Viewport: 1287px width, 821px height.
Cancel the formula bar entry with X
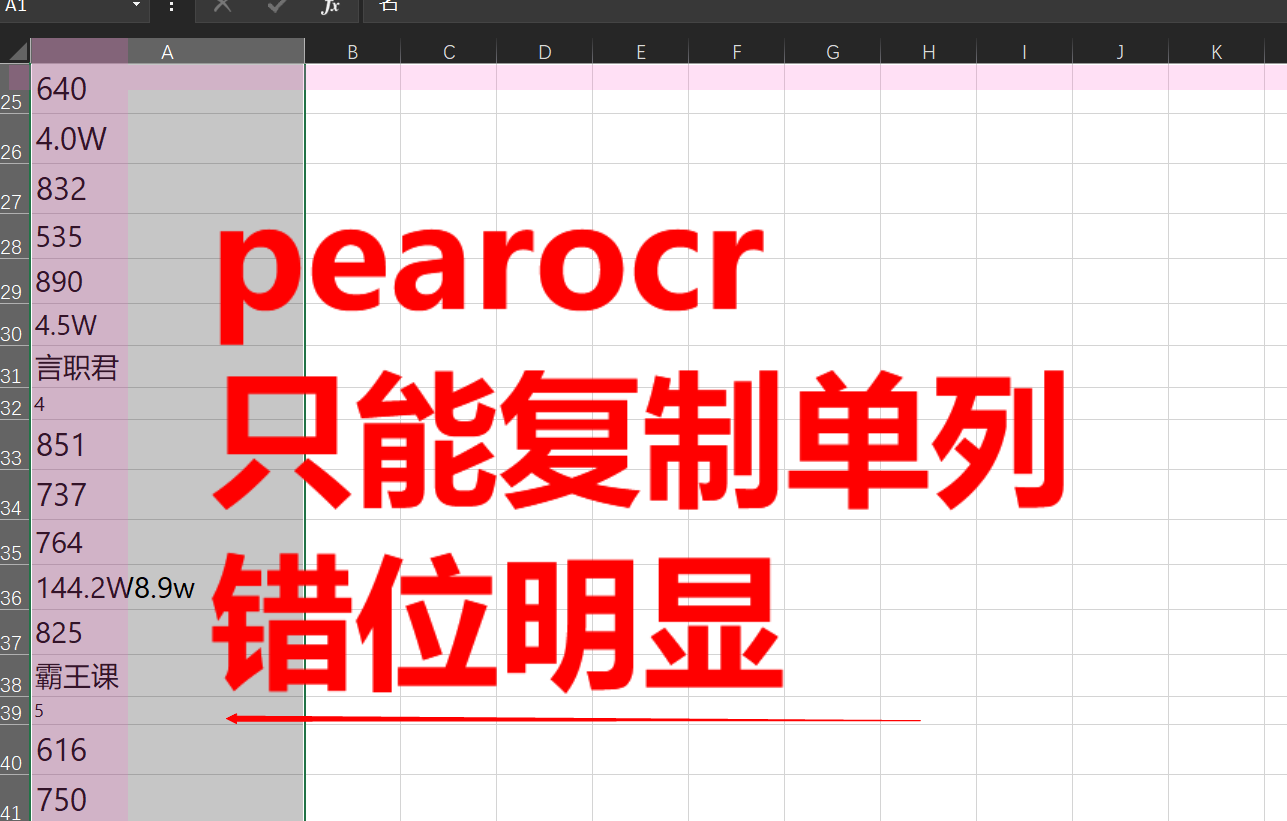tap(222, 6)
